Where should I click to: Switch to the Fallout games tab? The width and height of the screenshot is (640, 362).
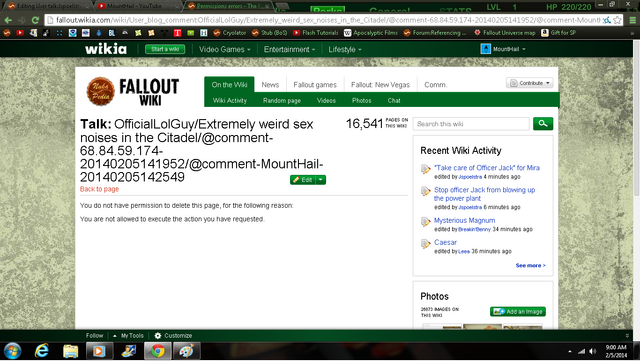point(315,85)
